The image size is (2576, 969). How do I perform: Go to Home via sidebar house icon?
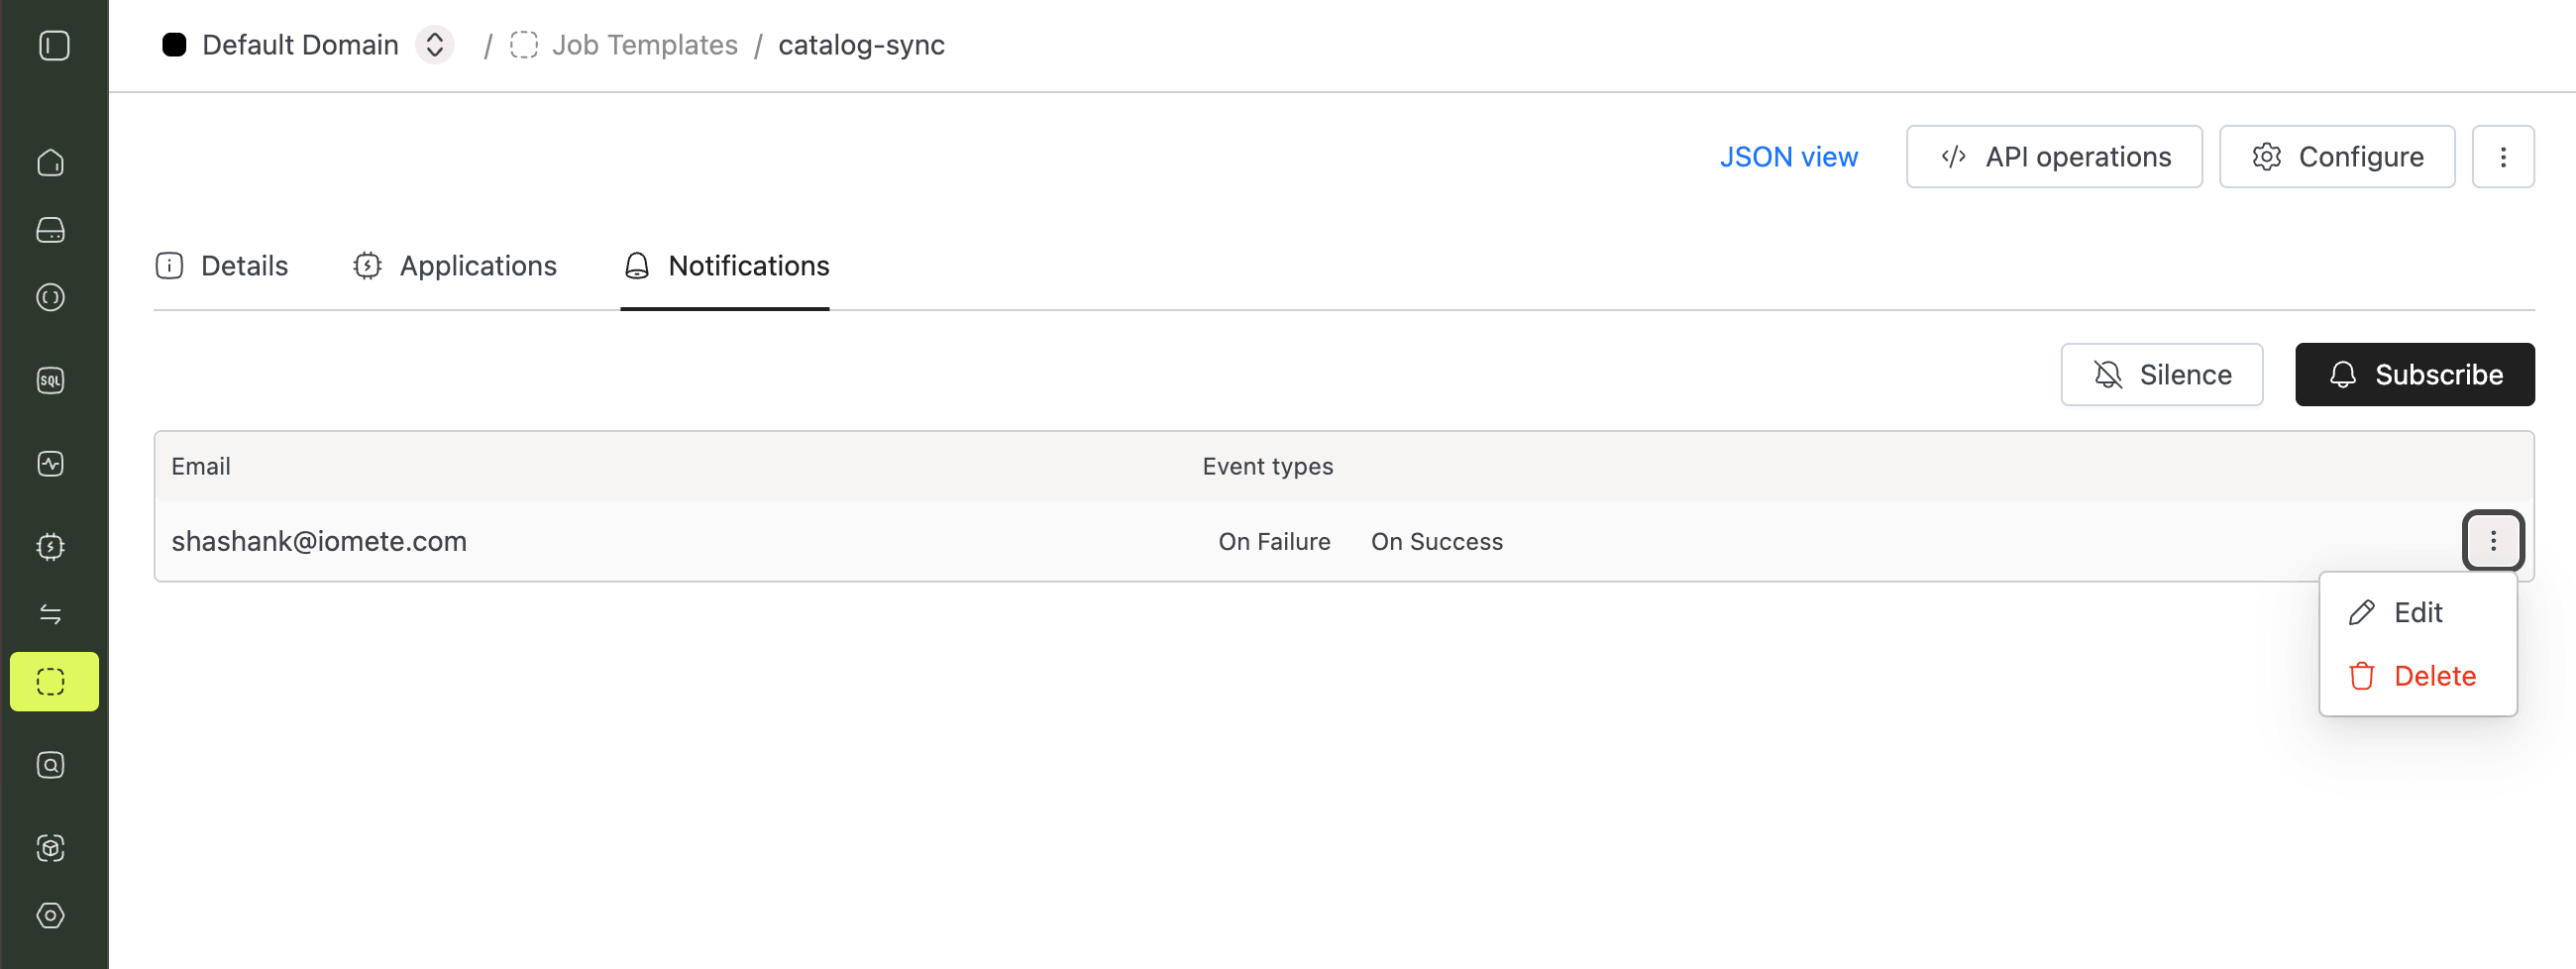[x=51, y=163]
